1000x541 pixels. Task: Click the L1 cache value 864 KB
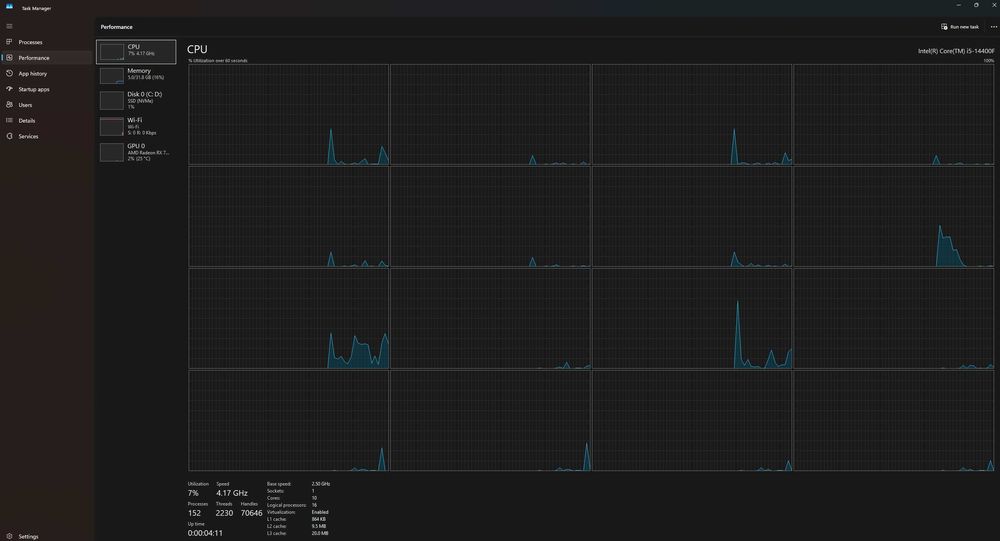319,519
